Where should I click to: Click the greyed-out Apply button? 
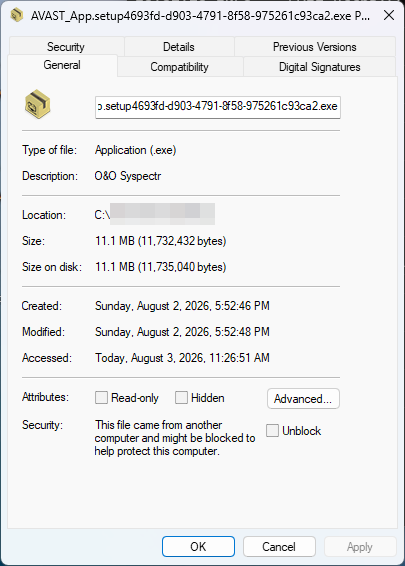coord(360,547)
